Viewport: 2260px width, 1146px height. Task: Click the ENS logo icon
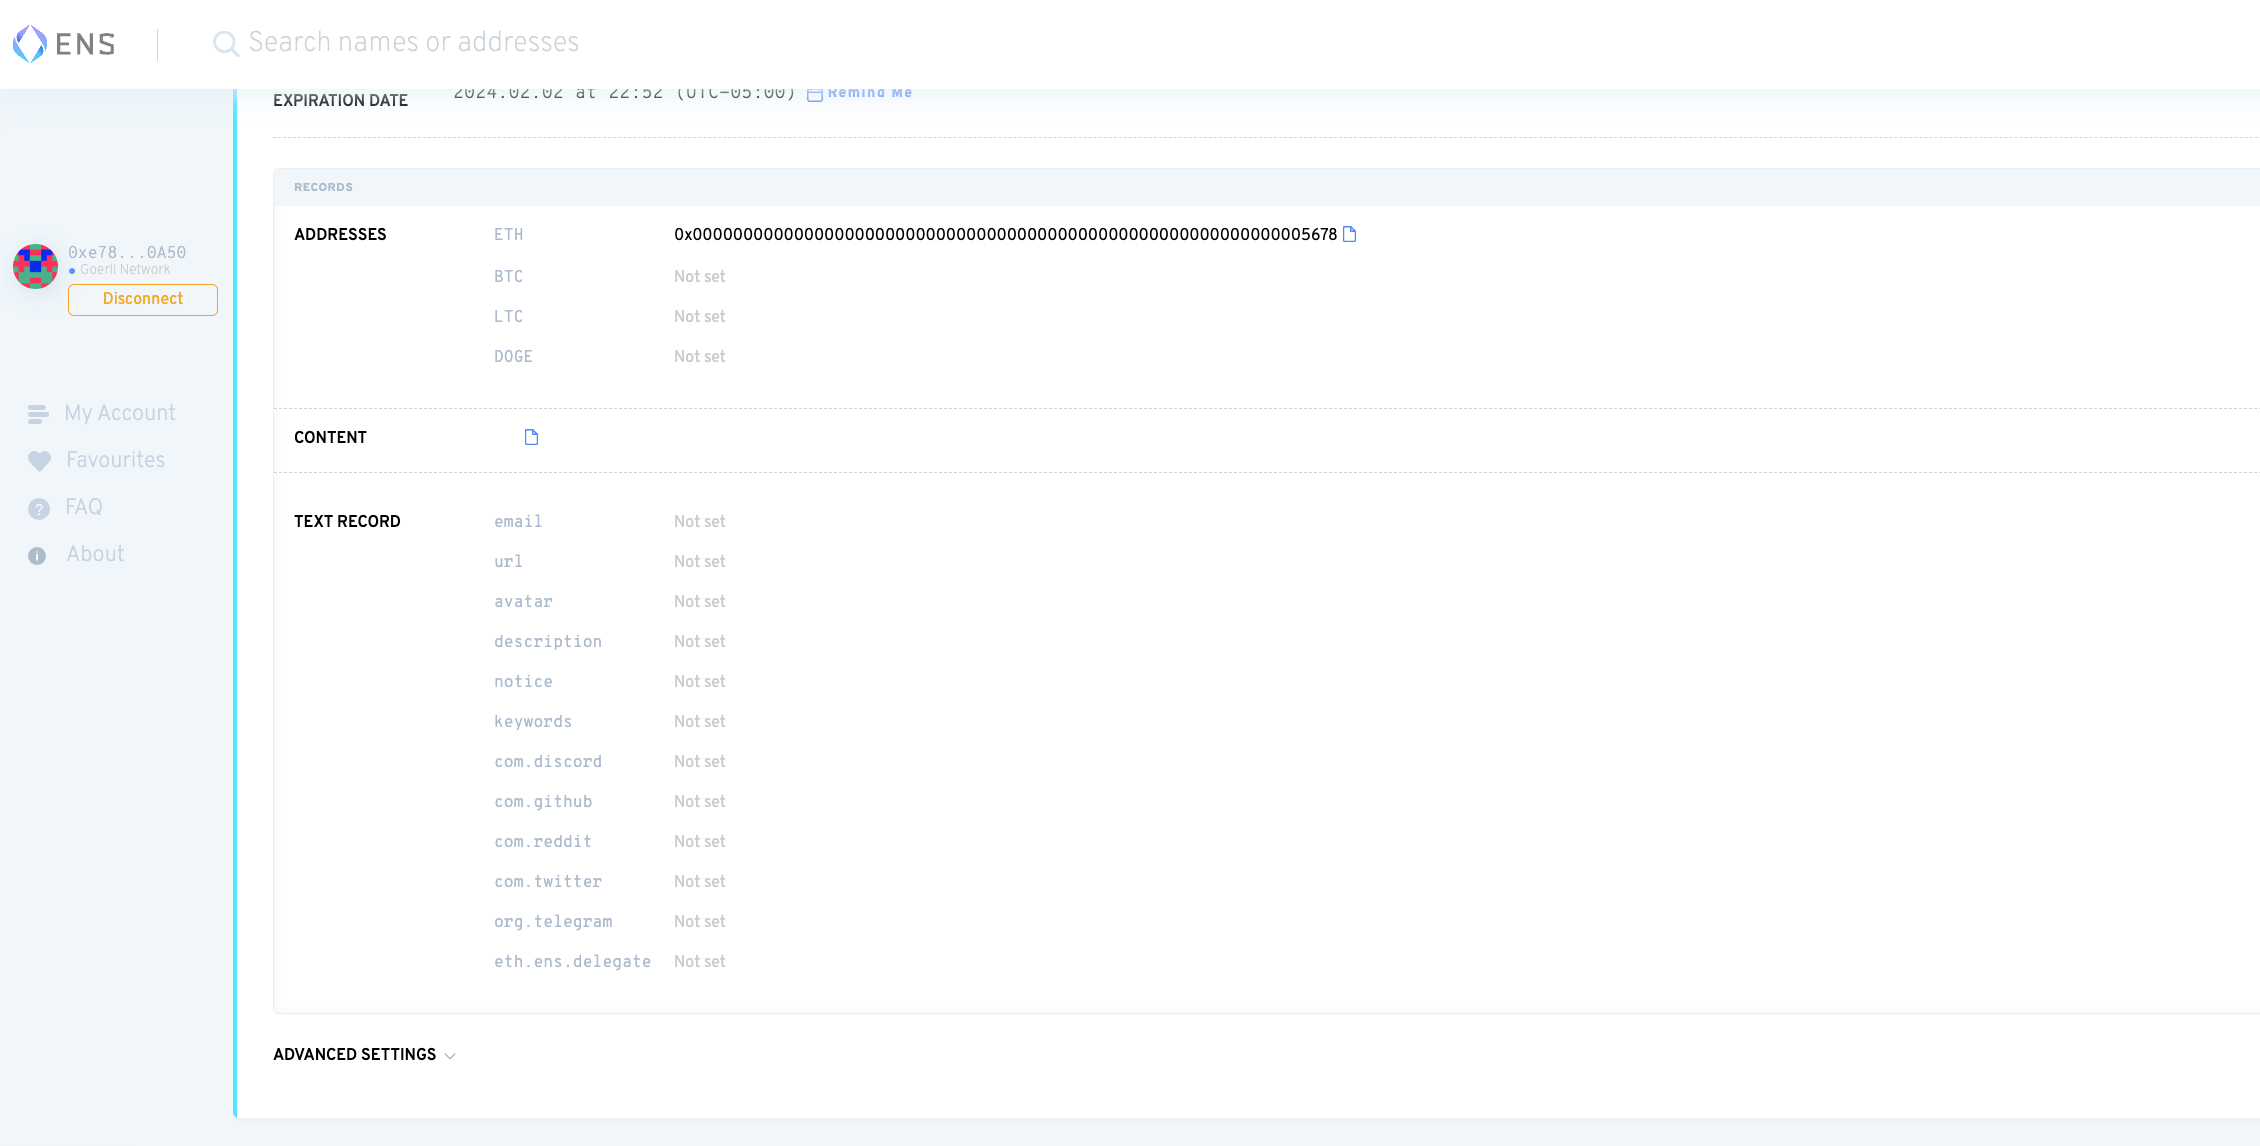click(30, 43)
